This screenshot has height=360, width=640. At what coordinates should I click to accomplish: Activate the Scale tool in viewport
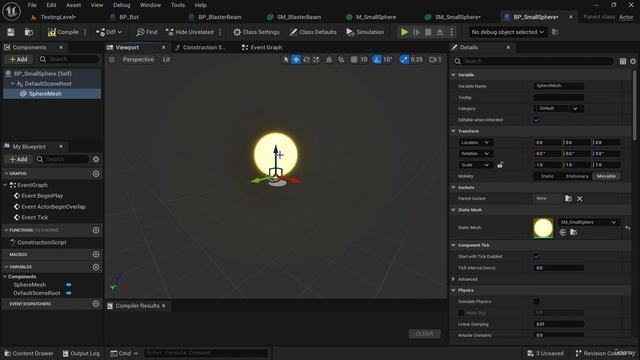pyautogui.click(x=316, y=60)
